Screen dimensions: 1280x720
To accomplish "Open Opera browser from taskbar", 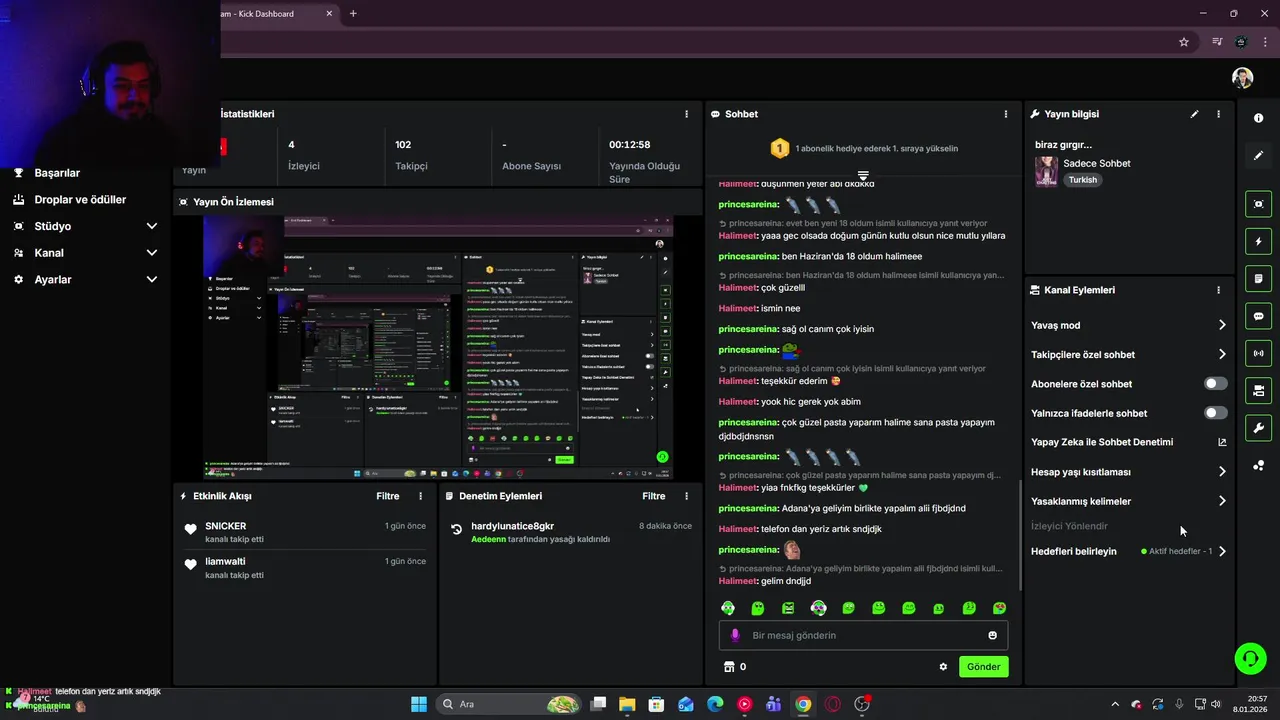I will 833,704.
